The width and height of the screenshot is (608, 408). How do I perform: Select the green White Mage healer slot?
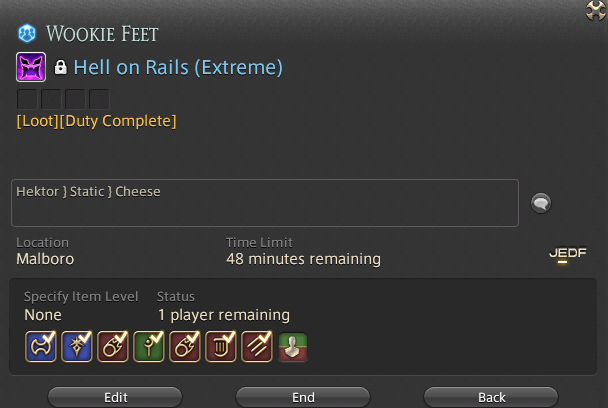click(149, 346)
